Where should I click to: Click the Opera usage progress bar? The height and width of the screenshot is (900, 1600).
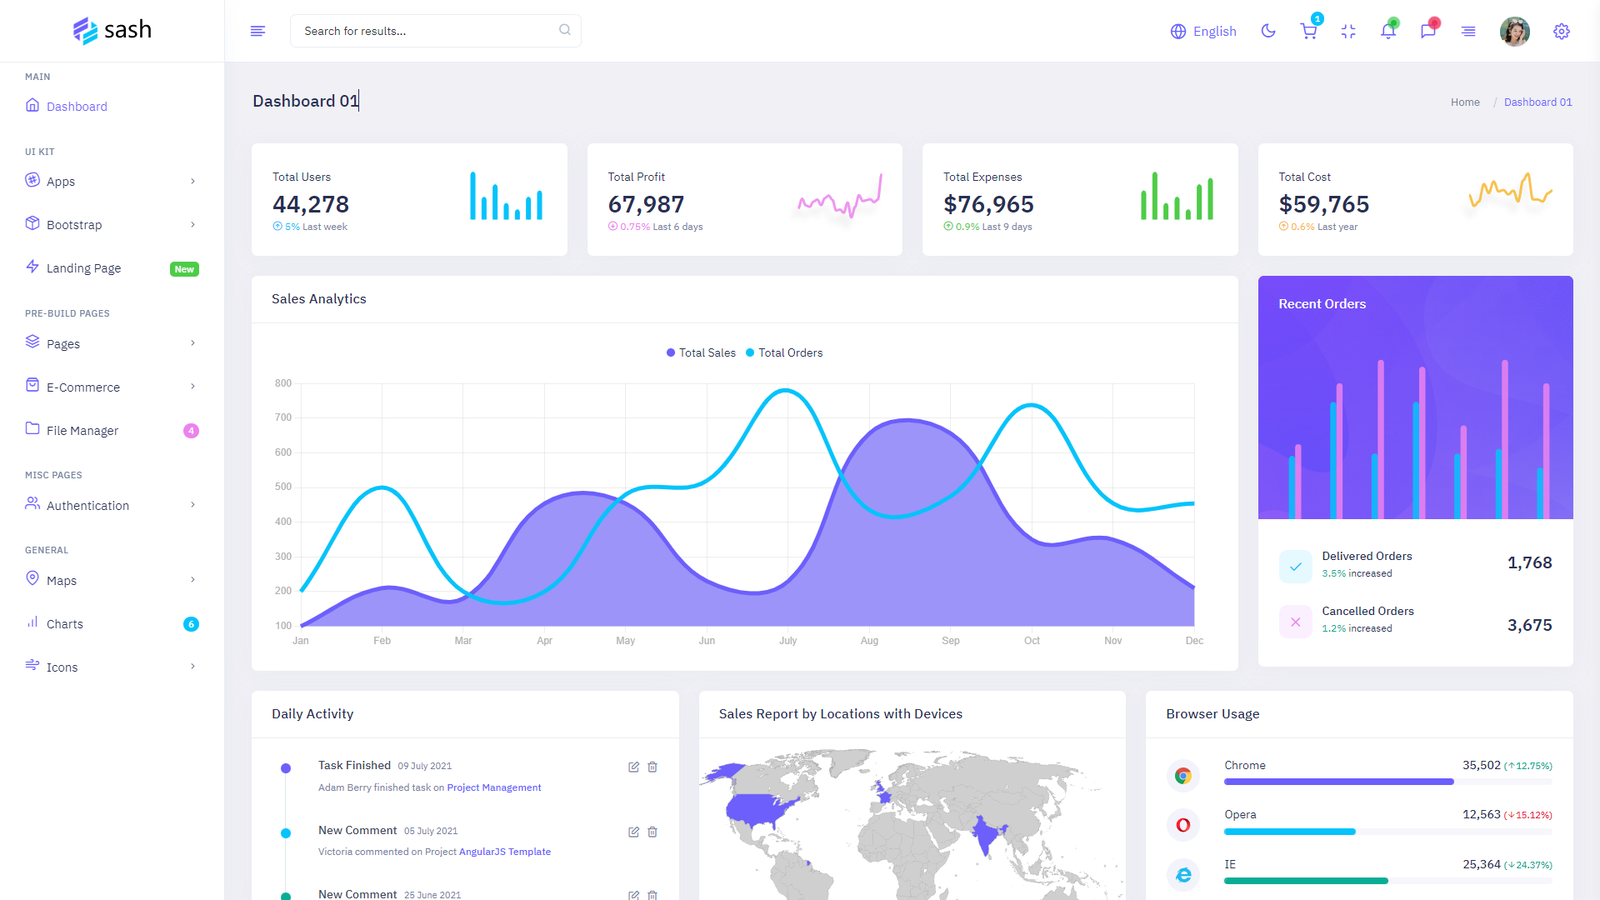(1388, 832)
